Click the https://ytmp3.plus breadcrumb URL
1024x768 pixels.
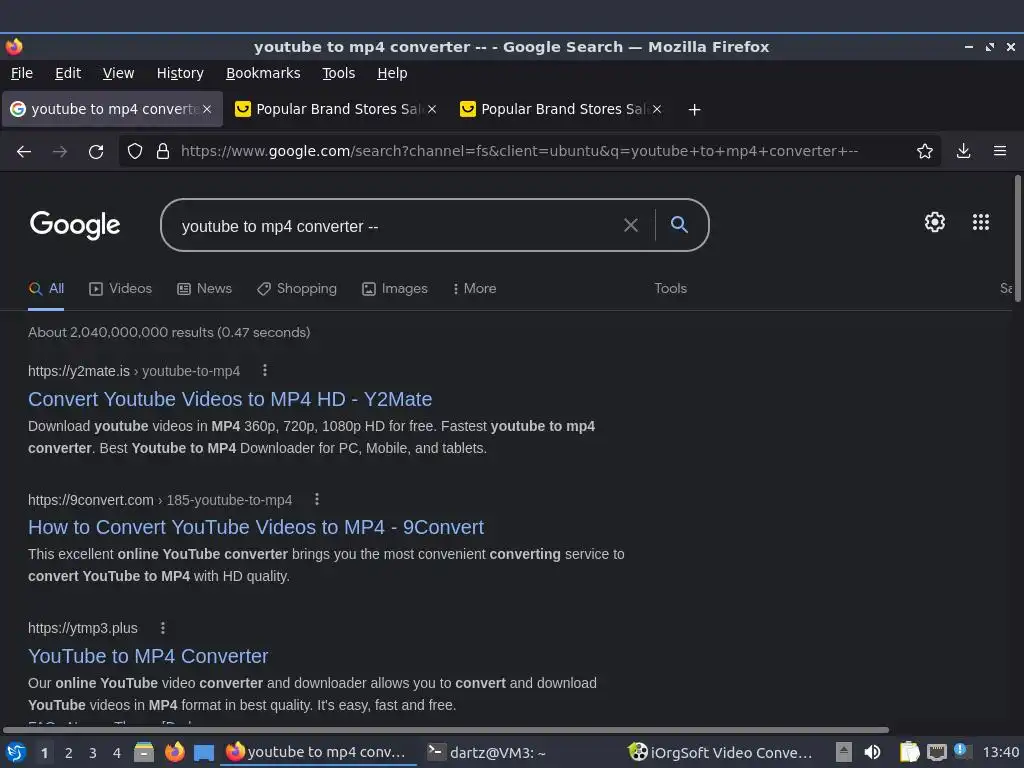point(83,628)
